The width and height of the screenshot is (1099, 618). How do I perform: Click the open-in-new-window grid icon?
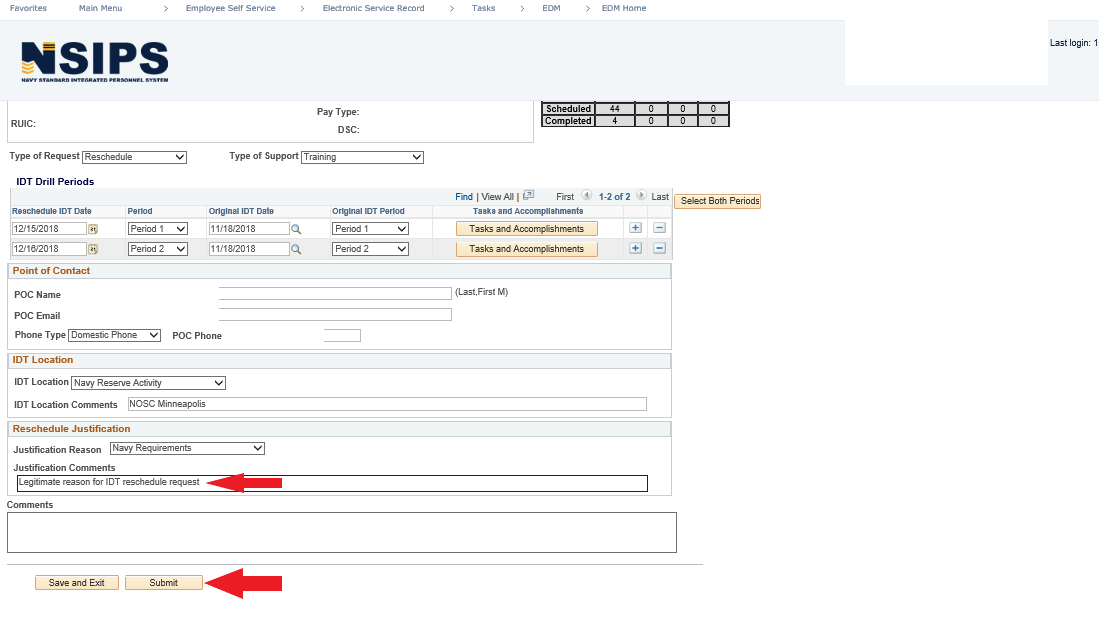(529, 196)
